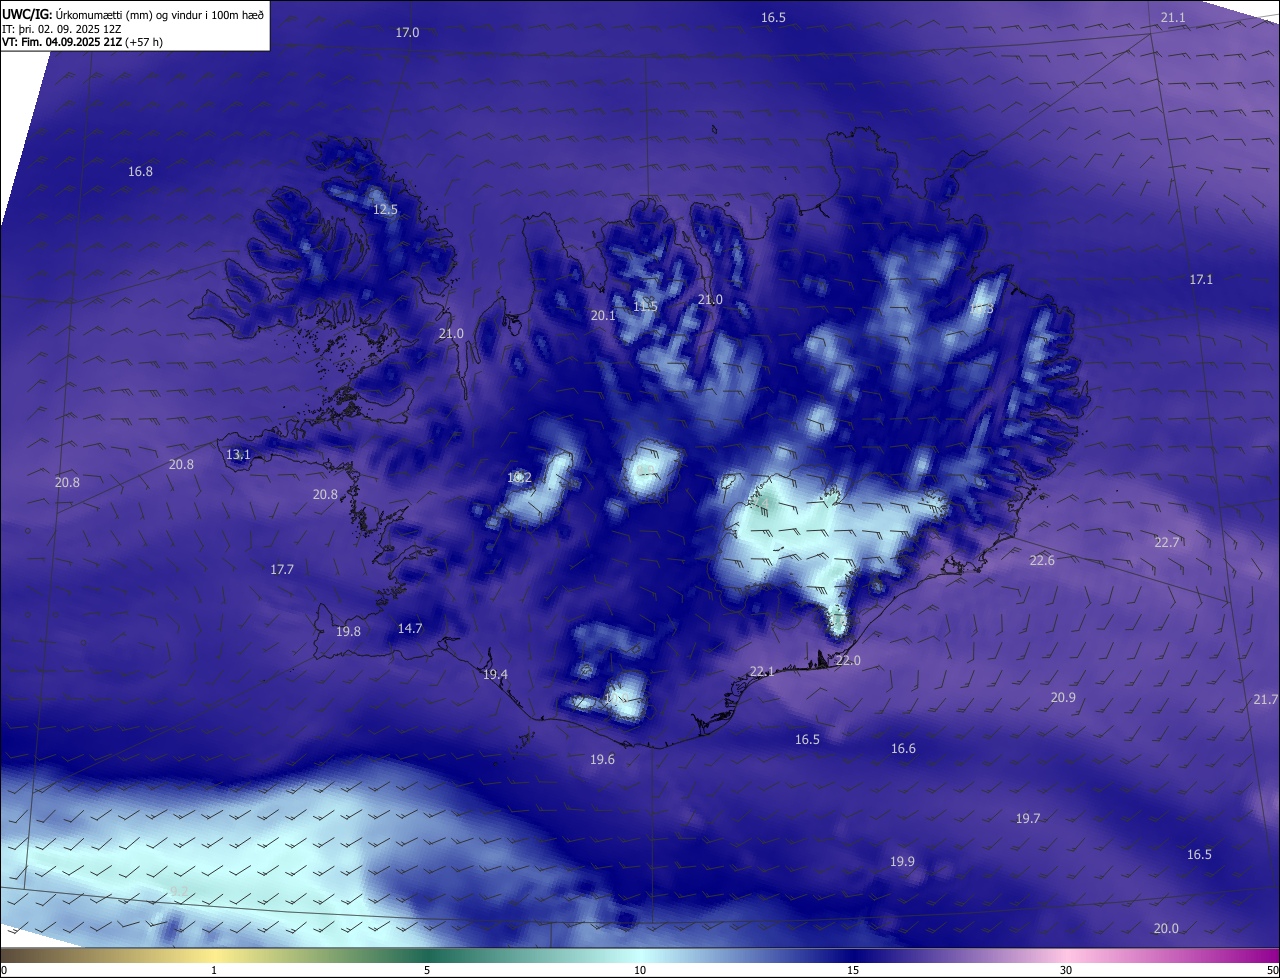Click the map value 19.6
The height and width of the screenshot is (978, 1280).
602,759
